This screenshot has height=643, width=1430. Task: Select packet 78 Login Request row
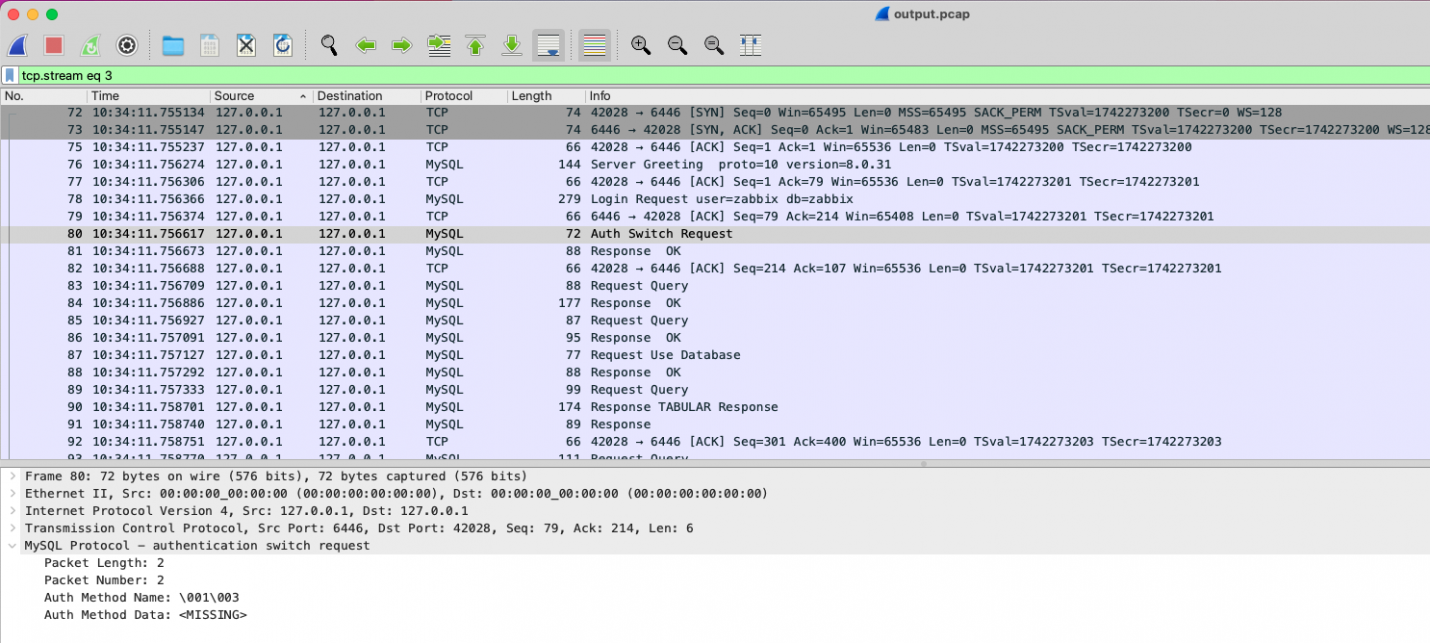point(700,199)
